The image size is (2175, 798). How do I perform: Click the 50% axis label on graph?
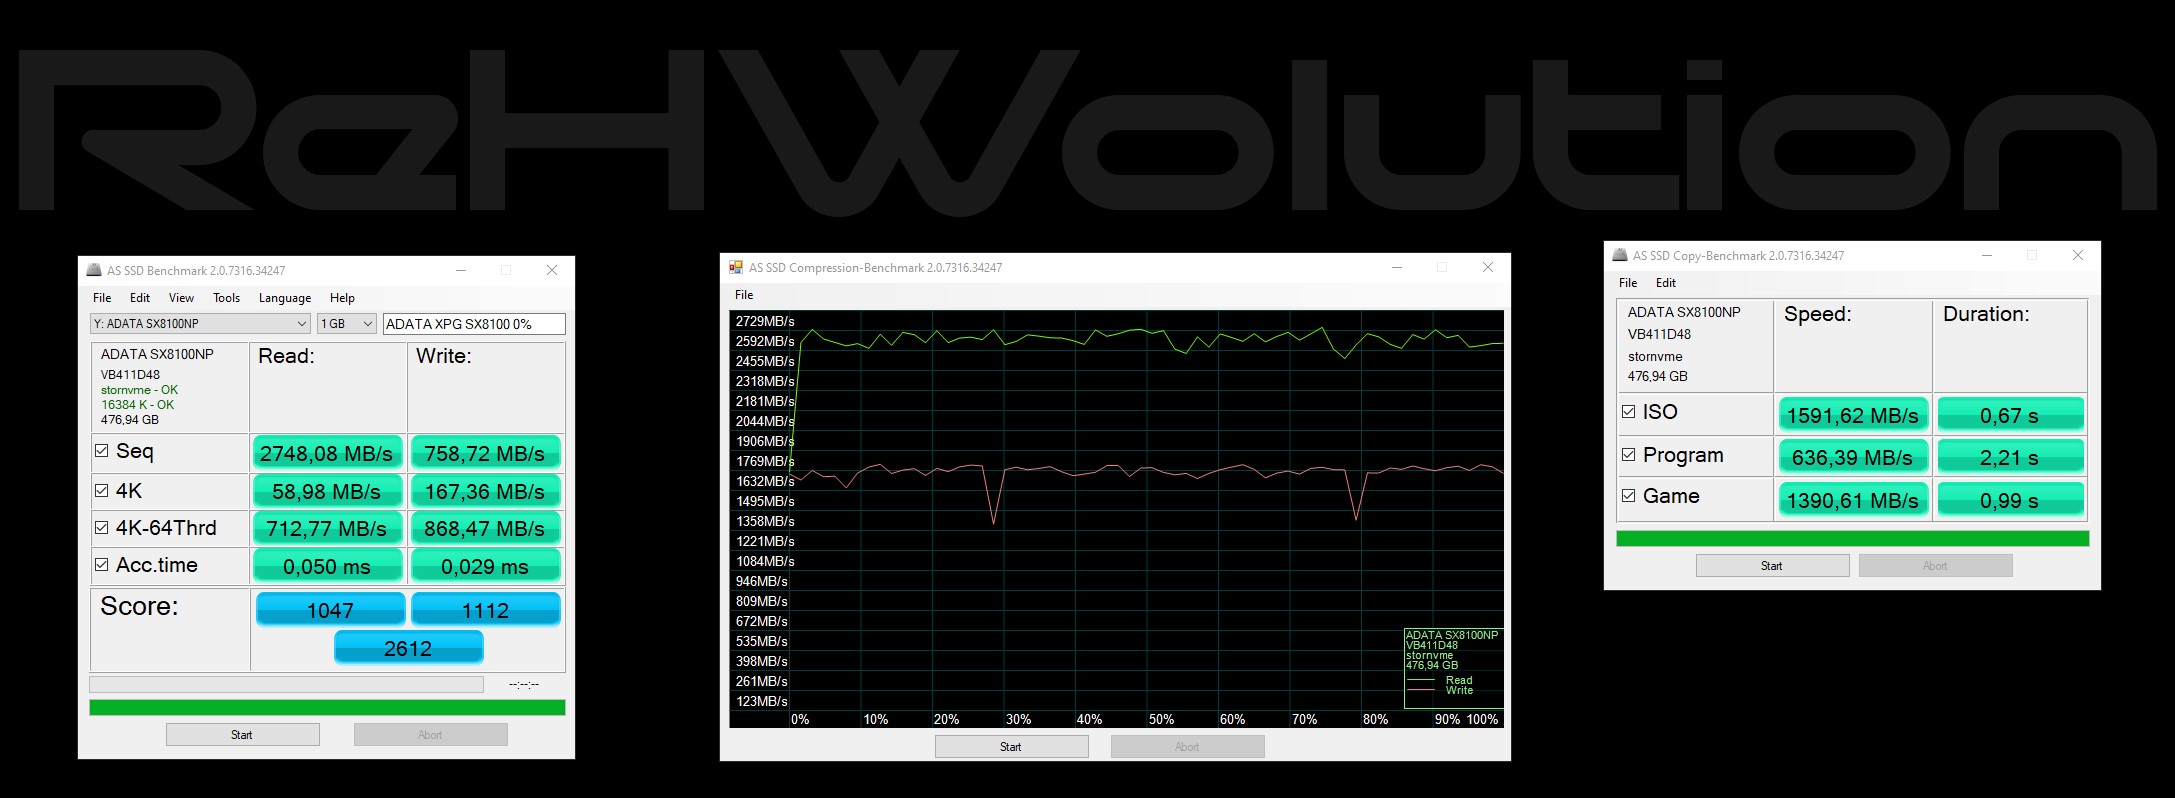(x=1161, y=719)
